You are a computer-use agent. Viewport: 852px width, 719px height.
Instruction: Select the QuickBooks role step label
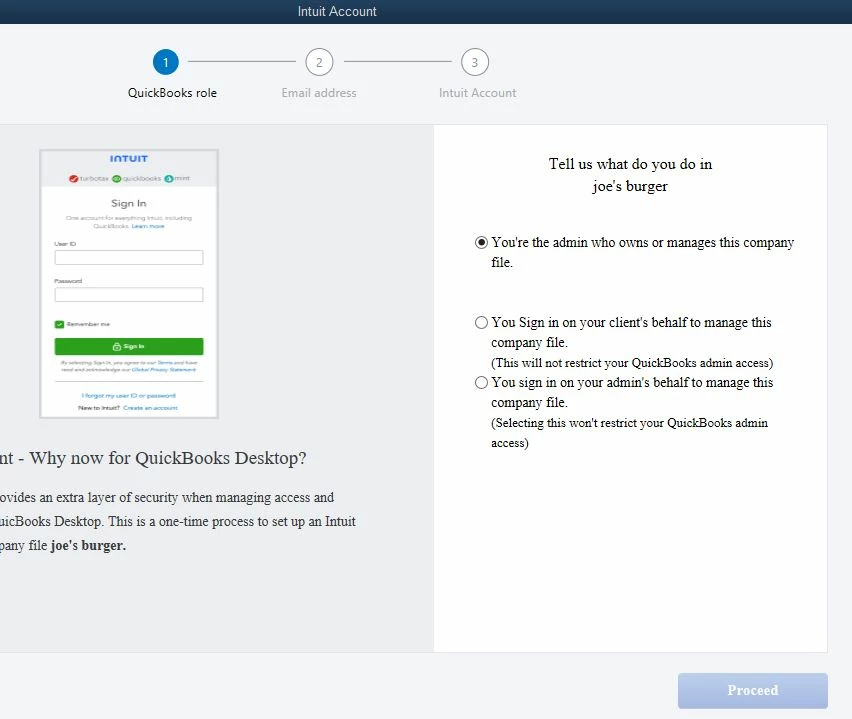click(172, 93)
